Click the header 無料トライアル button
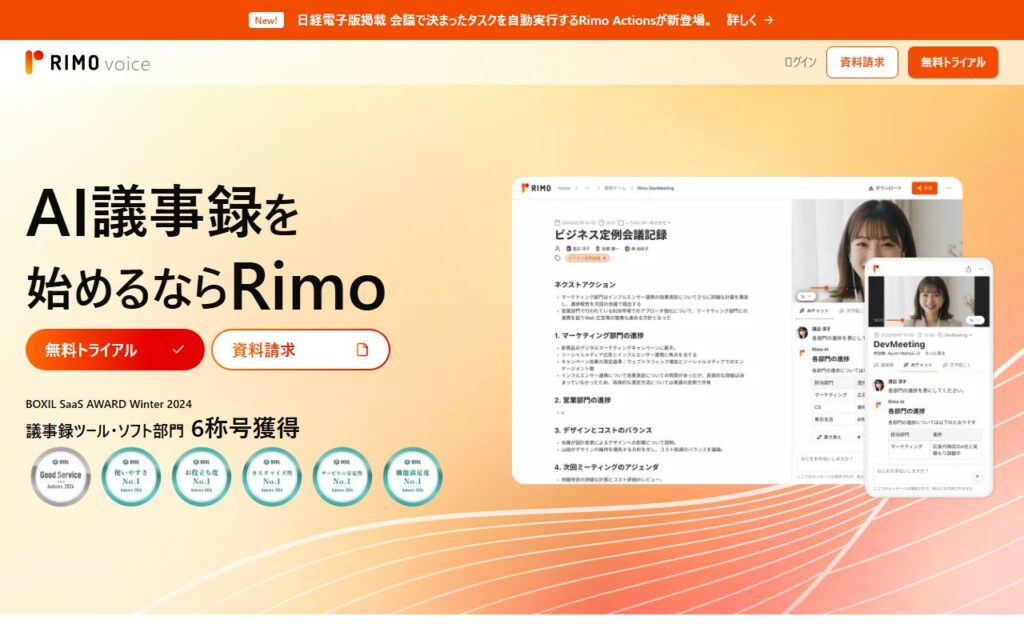The height and width of the screenshot is (640, 1024). click(953, 62)
